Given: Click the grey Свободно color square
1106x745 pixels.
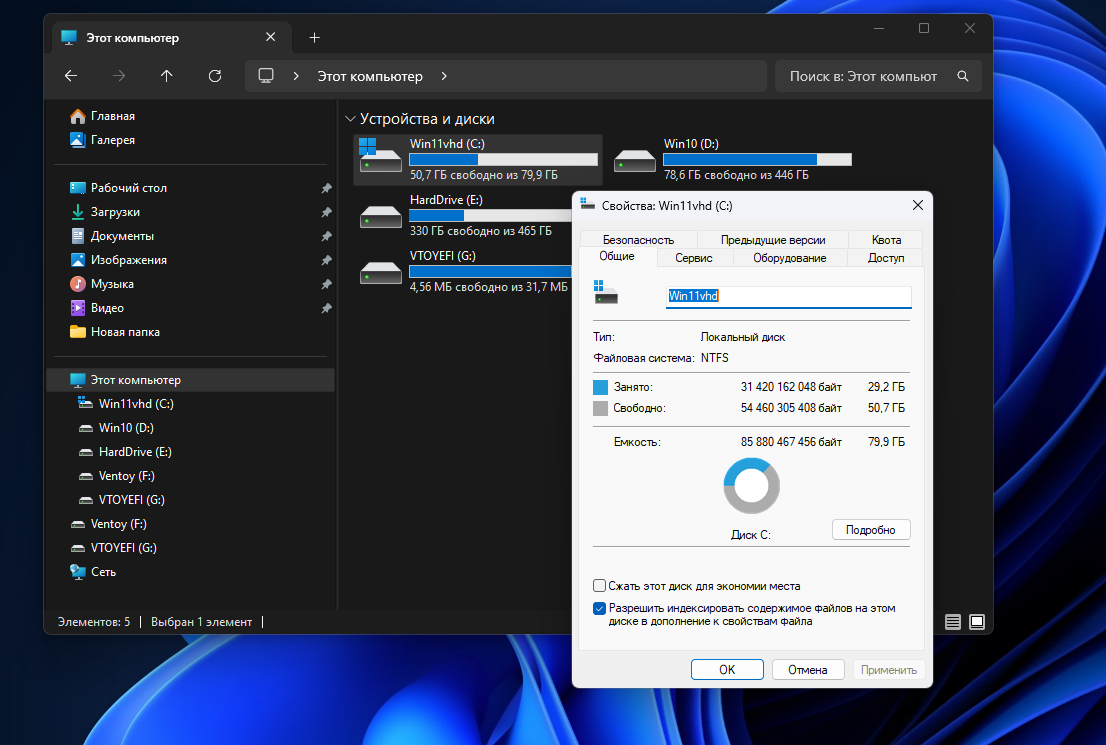Looking at the screenshot, I should click(x=600, y=408).
